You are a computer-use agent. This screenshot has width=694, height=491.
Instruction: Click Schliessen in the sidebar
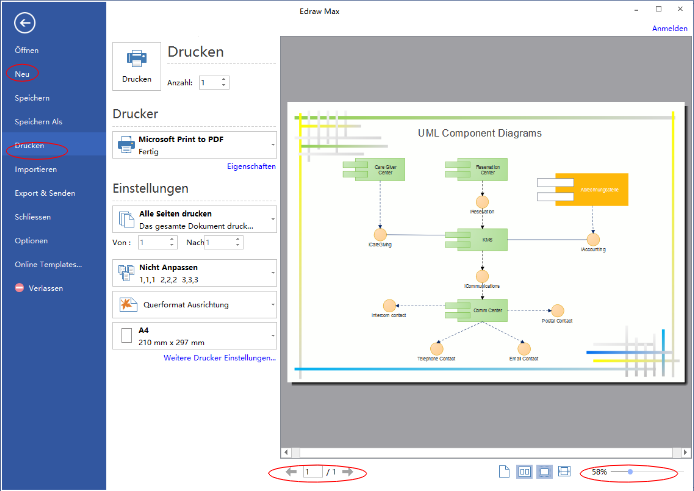click(x=32, y=217)
